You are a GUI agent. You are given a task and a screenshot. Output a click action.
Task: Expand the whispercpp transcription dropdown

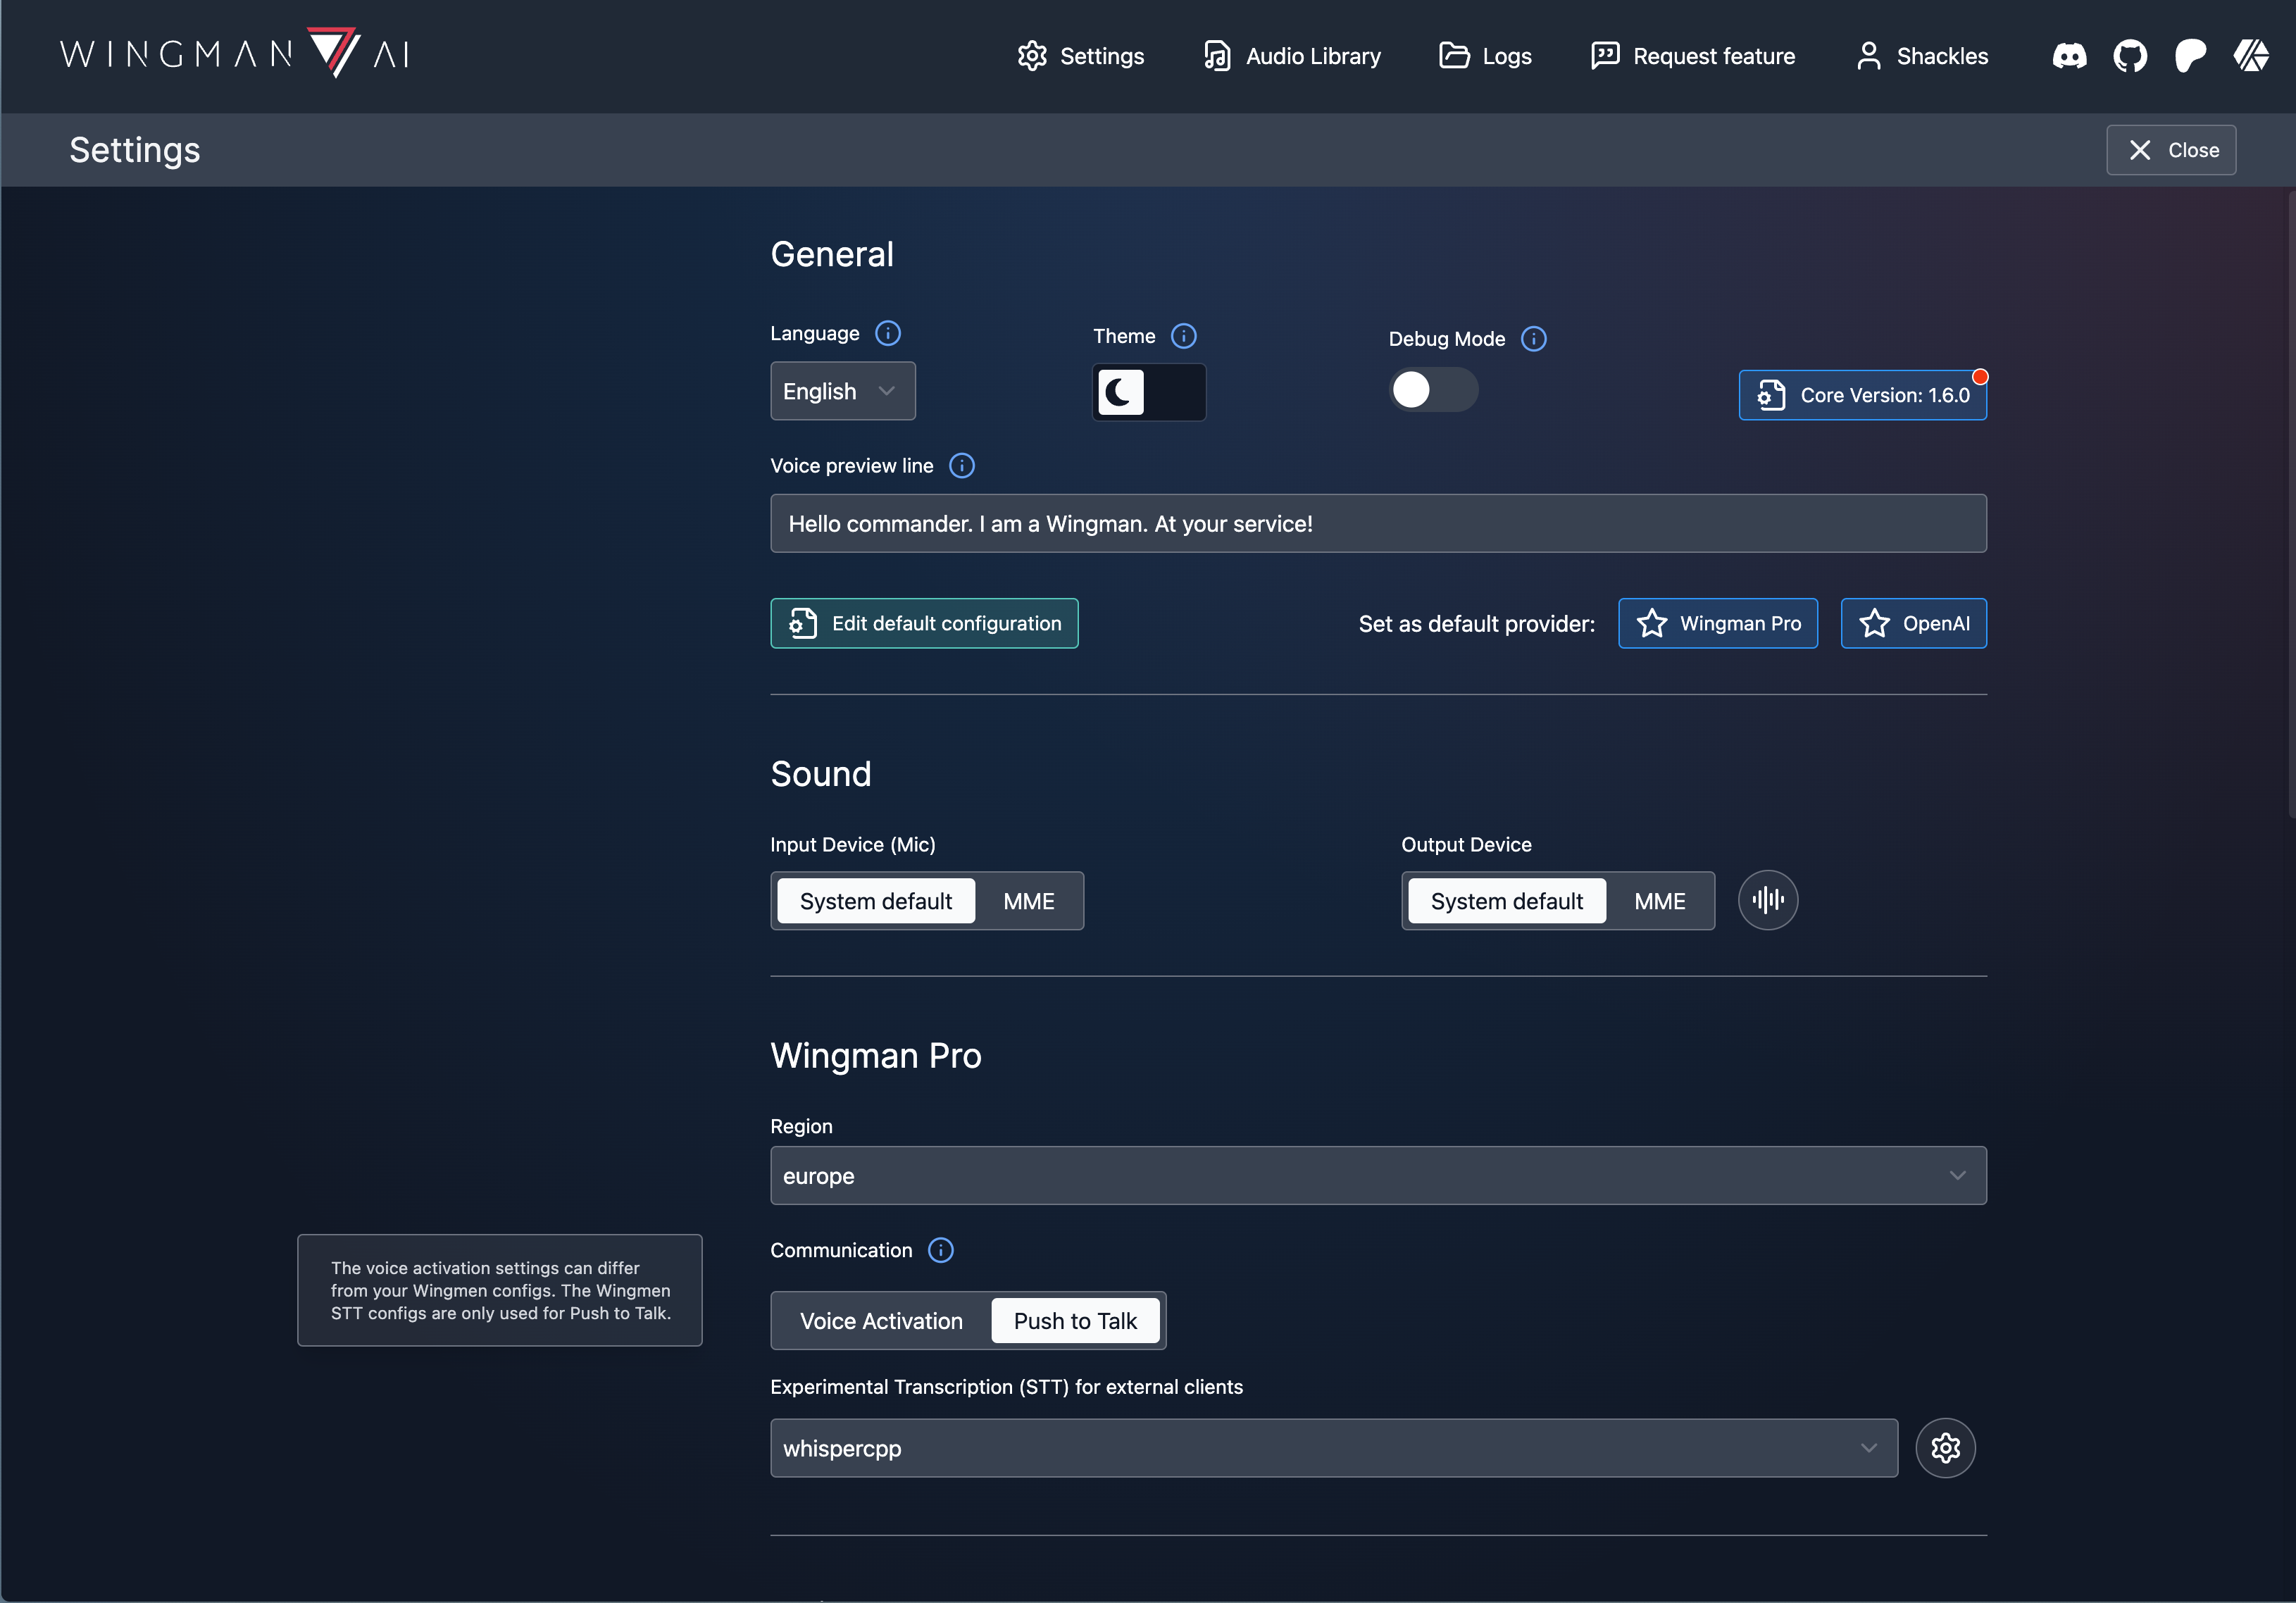1333,1448
